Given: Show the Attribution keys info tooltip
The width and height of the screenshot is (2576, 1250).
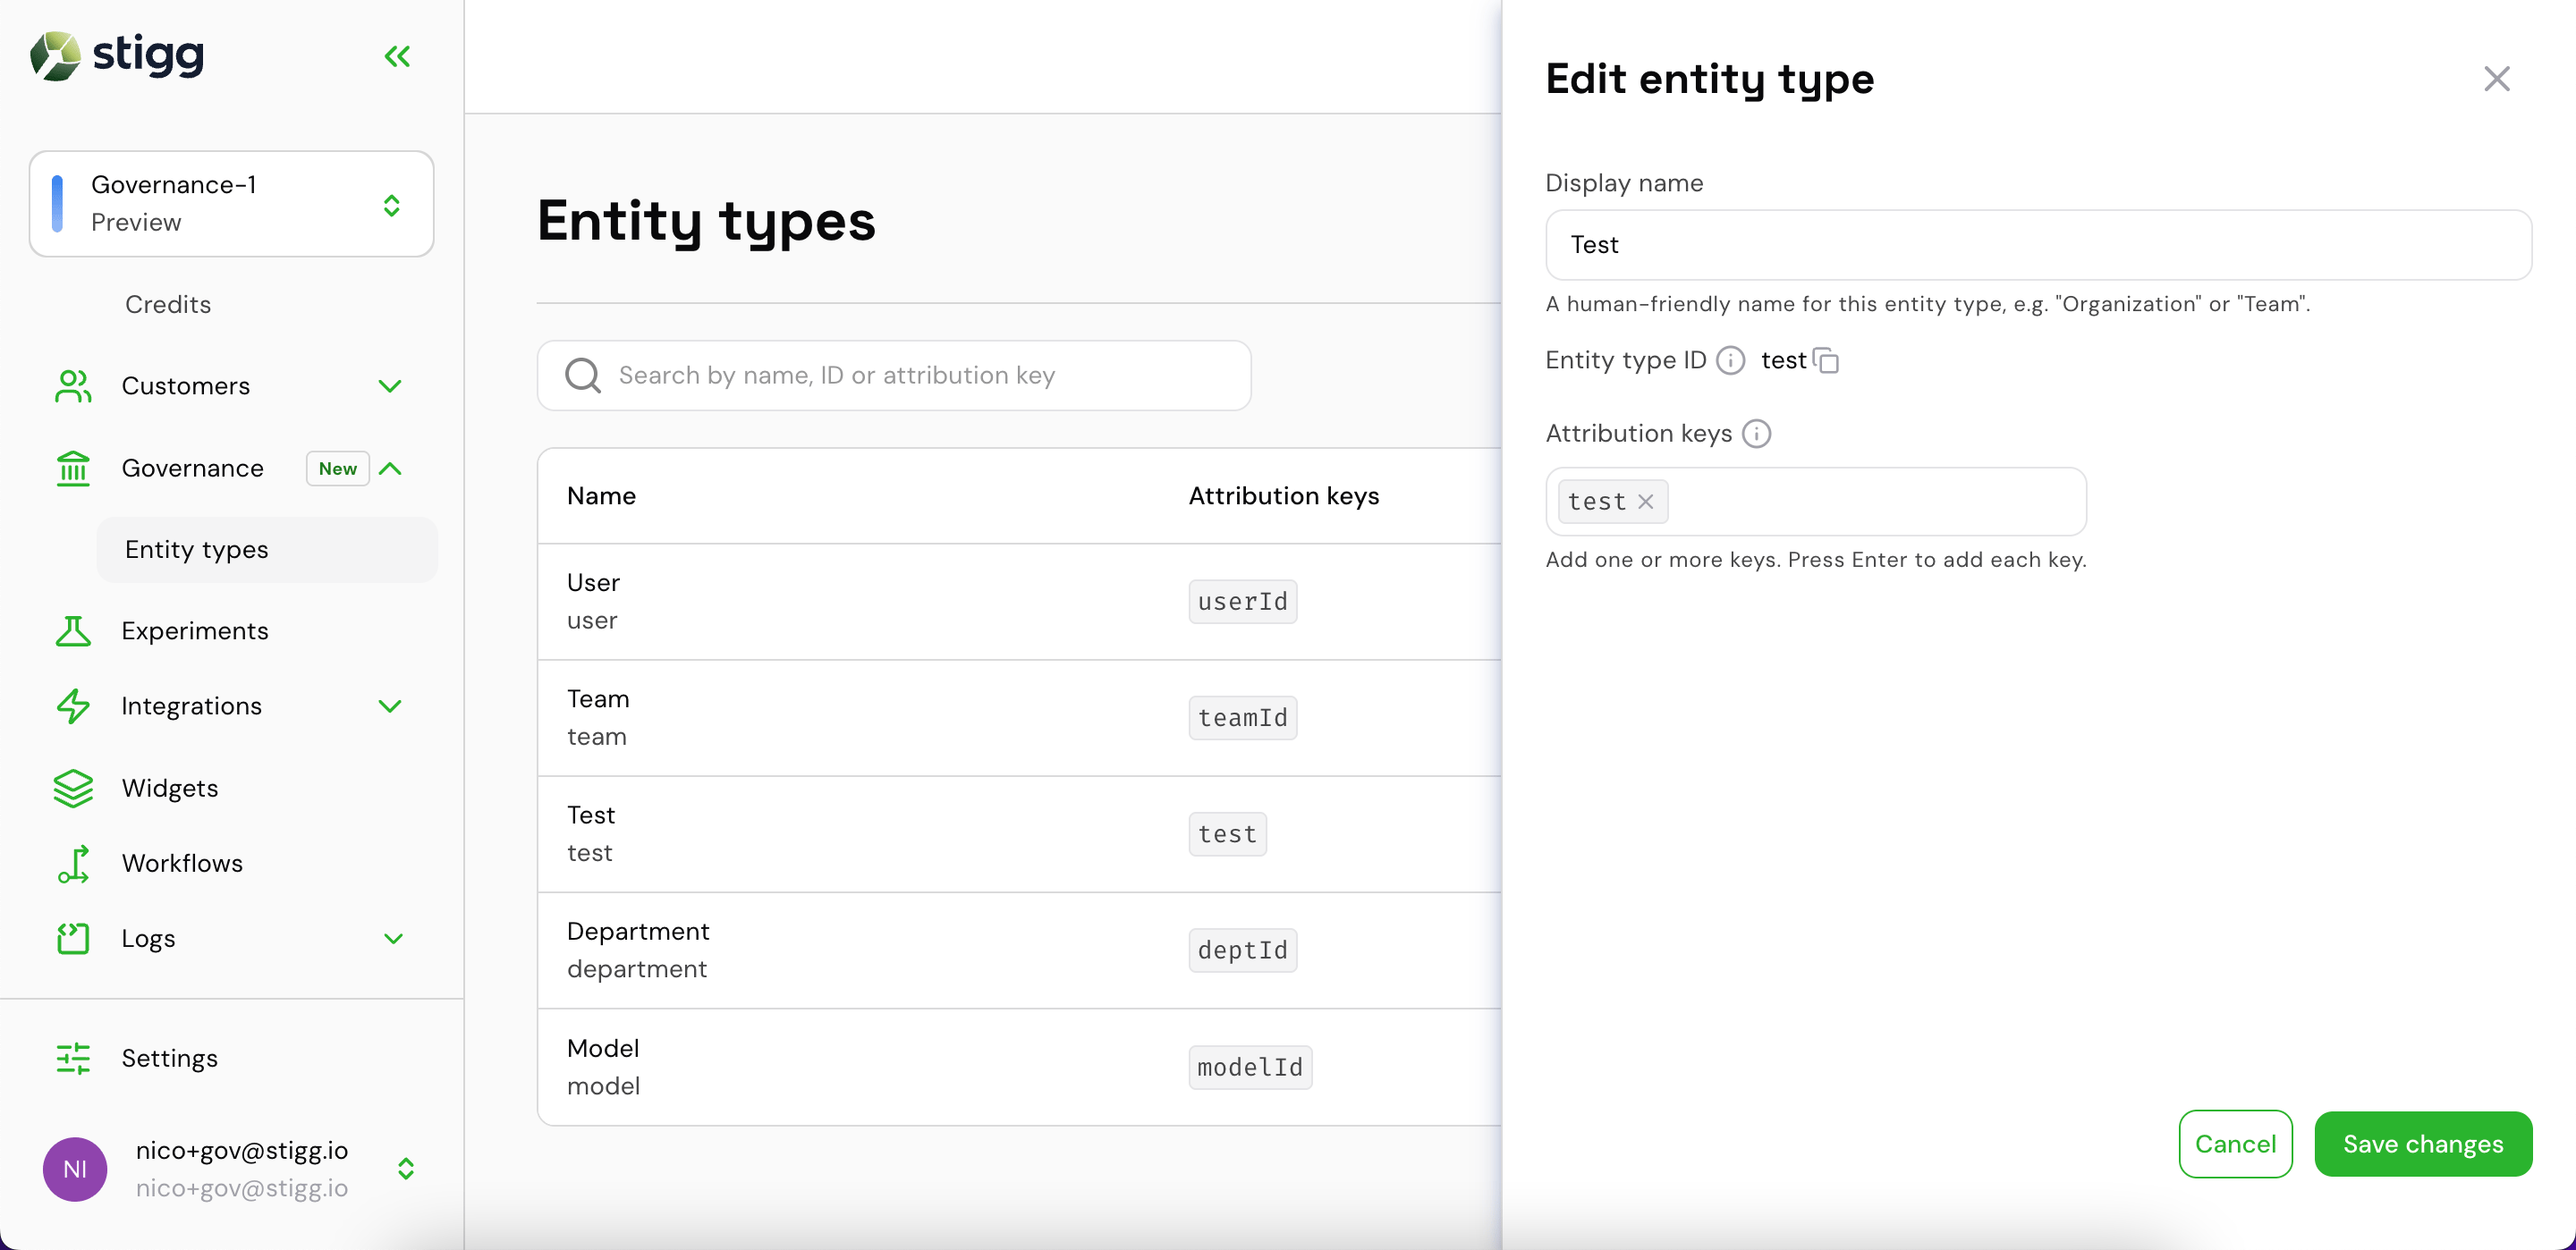Looking at the screenshot, I should [x=1756, y=433].
